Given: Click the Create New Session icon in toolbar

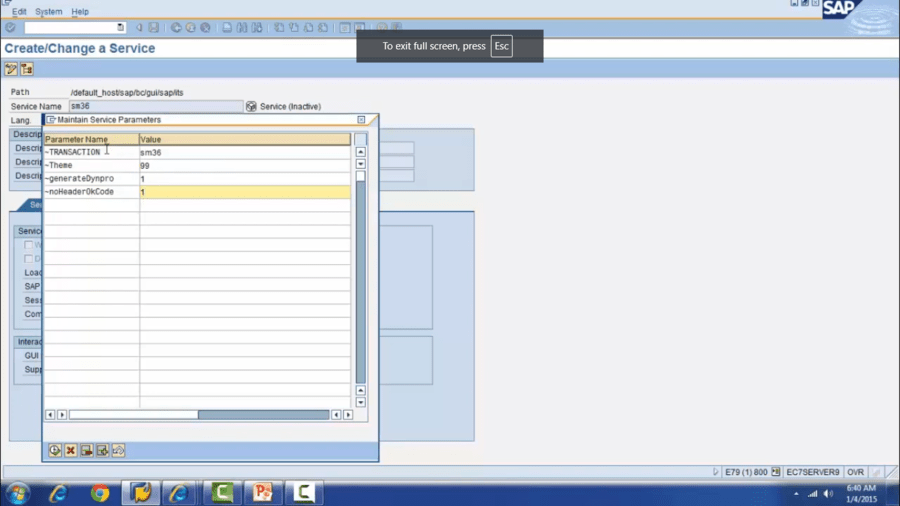Looking at the screenshot, I should (x=344, y=28).
